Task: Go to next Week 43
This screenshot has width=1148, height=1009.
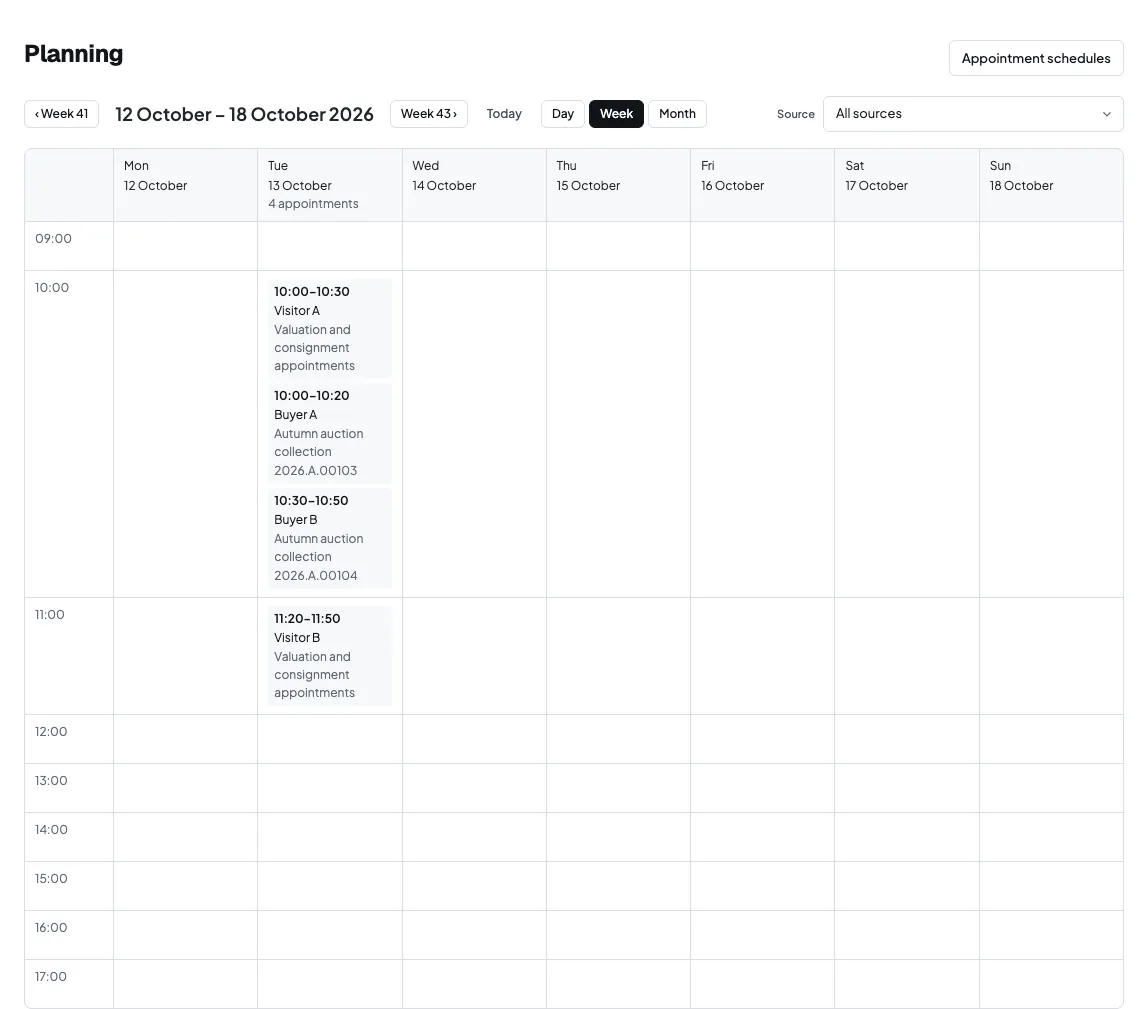Action: coord(428,113)
